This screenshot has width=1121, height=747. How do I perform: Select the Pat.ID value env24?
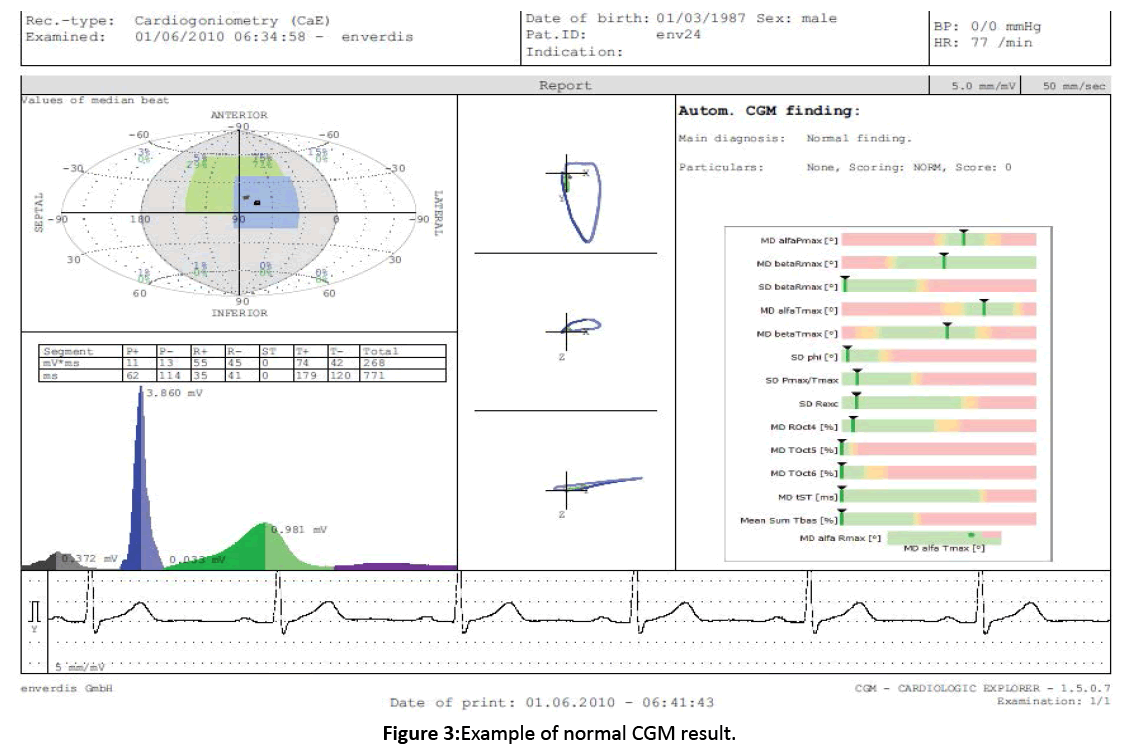pos(675,34)
